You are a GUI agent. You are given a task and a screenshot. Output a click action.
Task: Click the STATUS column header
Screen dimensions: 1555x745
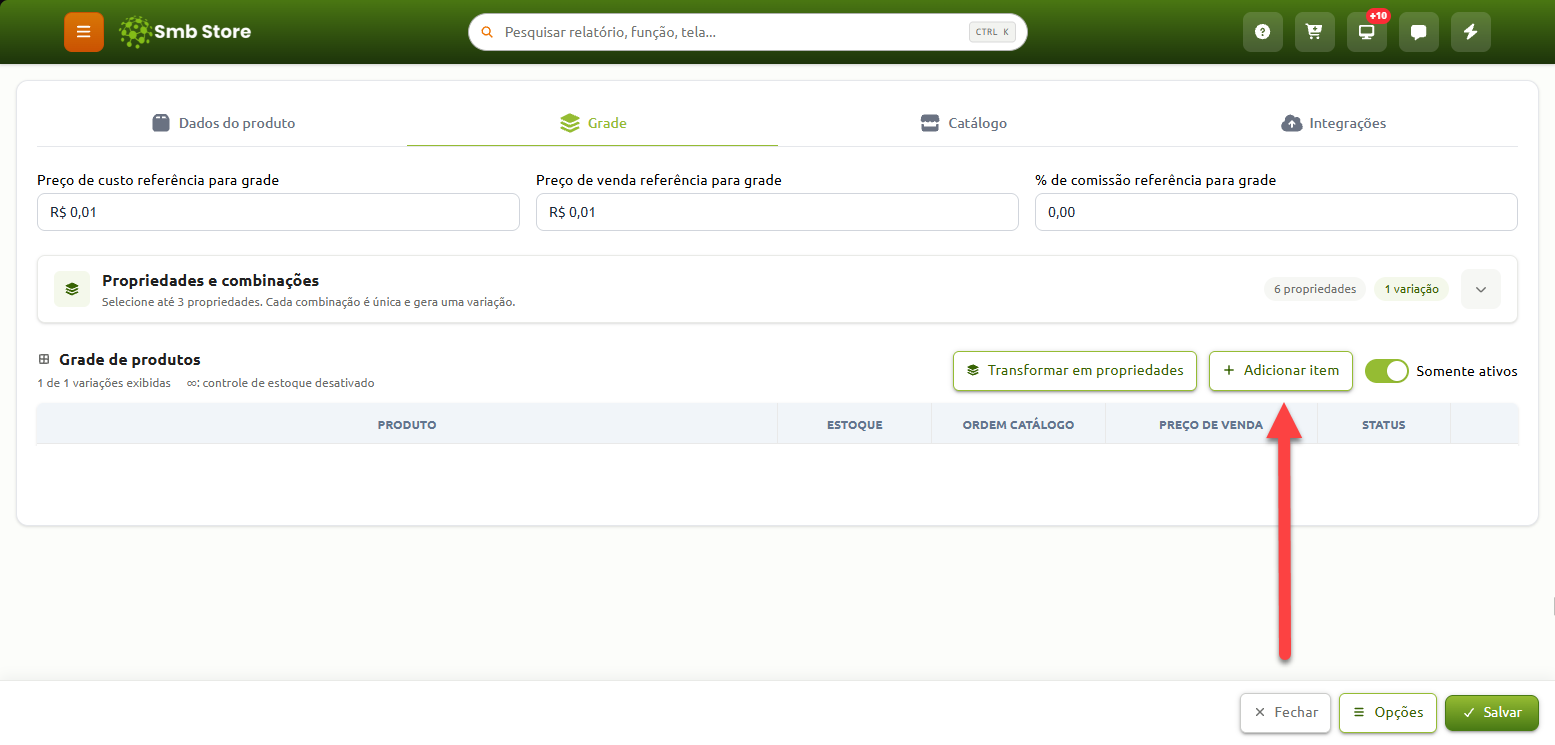[x=1384, y=425]
